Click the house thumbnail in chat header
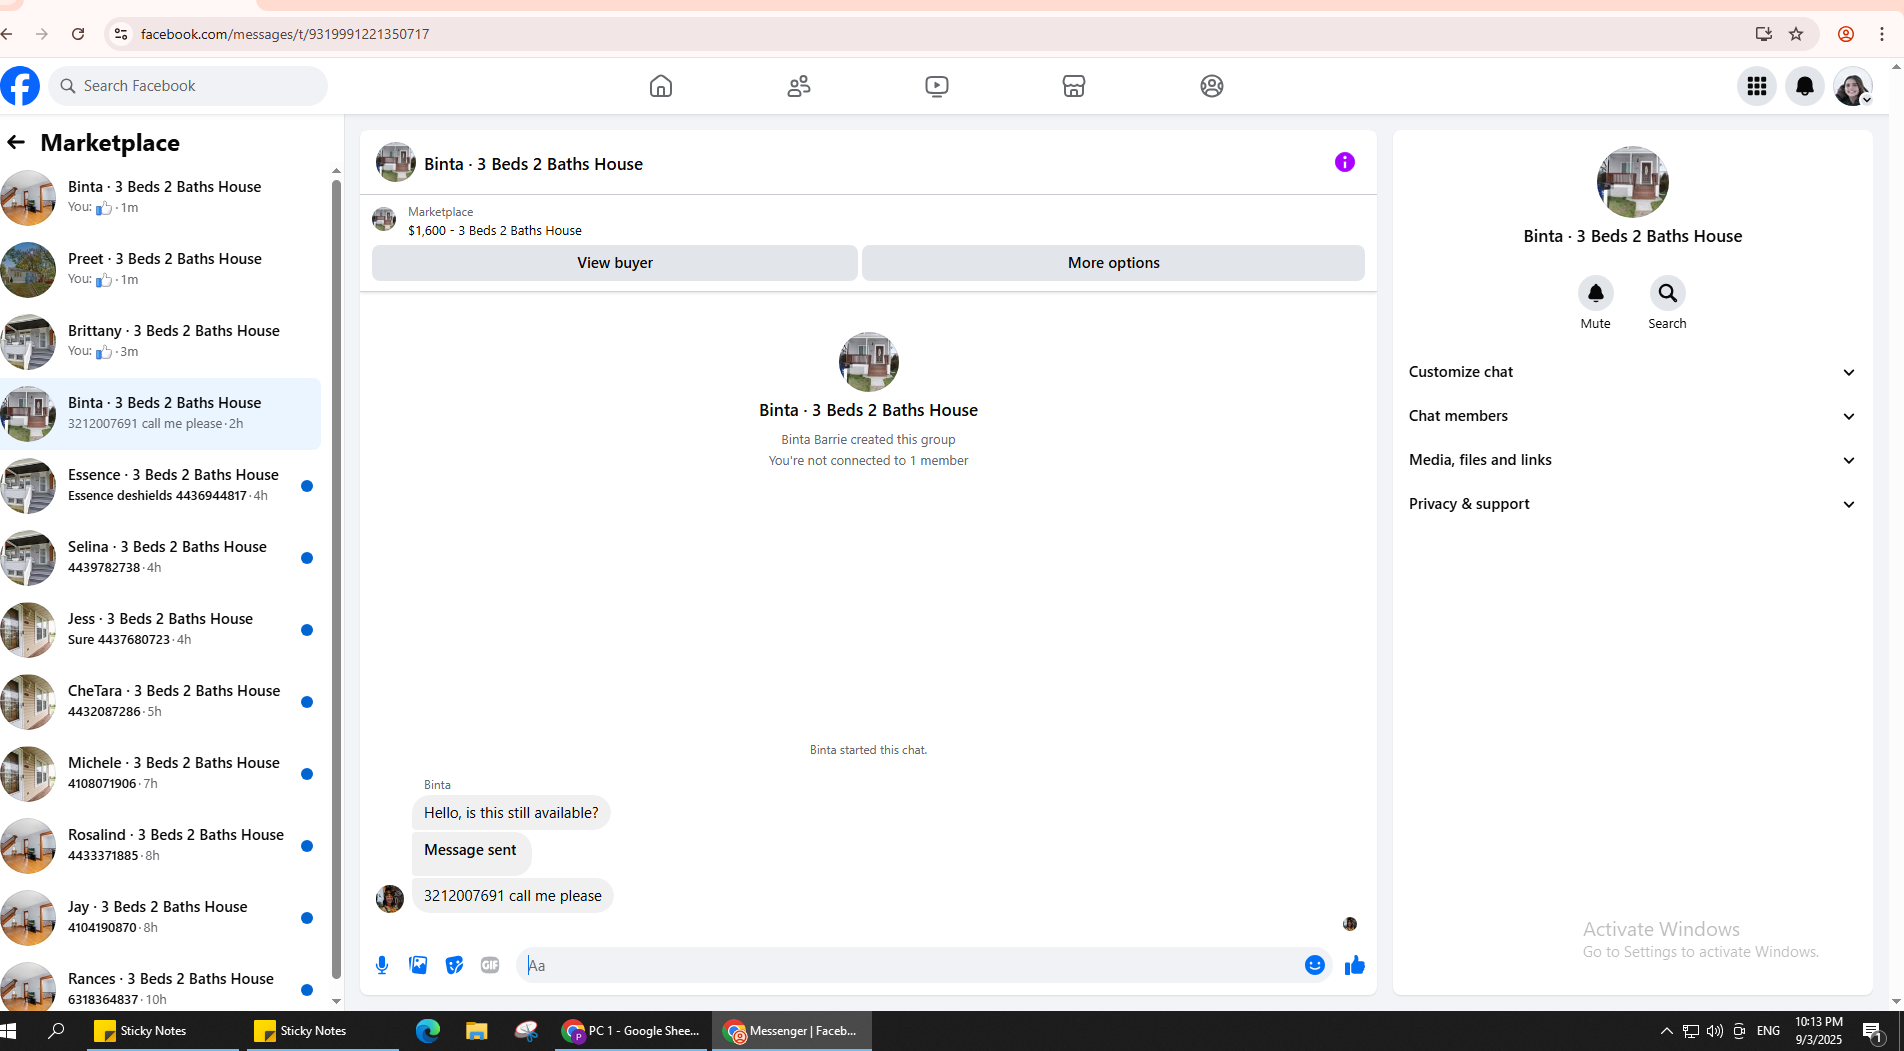 click(396, 162)
